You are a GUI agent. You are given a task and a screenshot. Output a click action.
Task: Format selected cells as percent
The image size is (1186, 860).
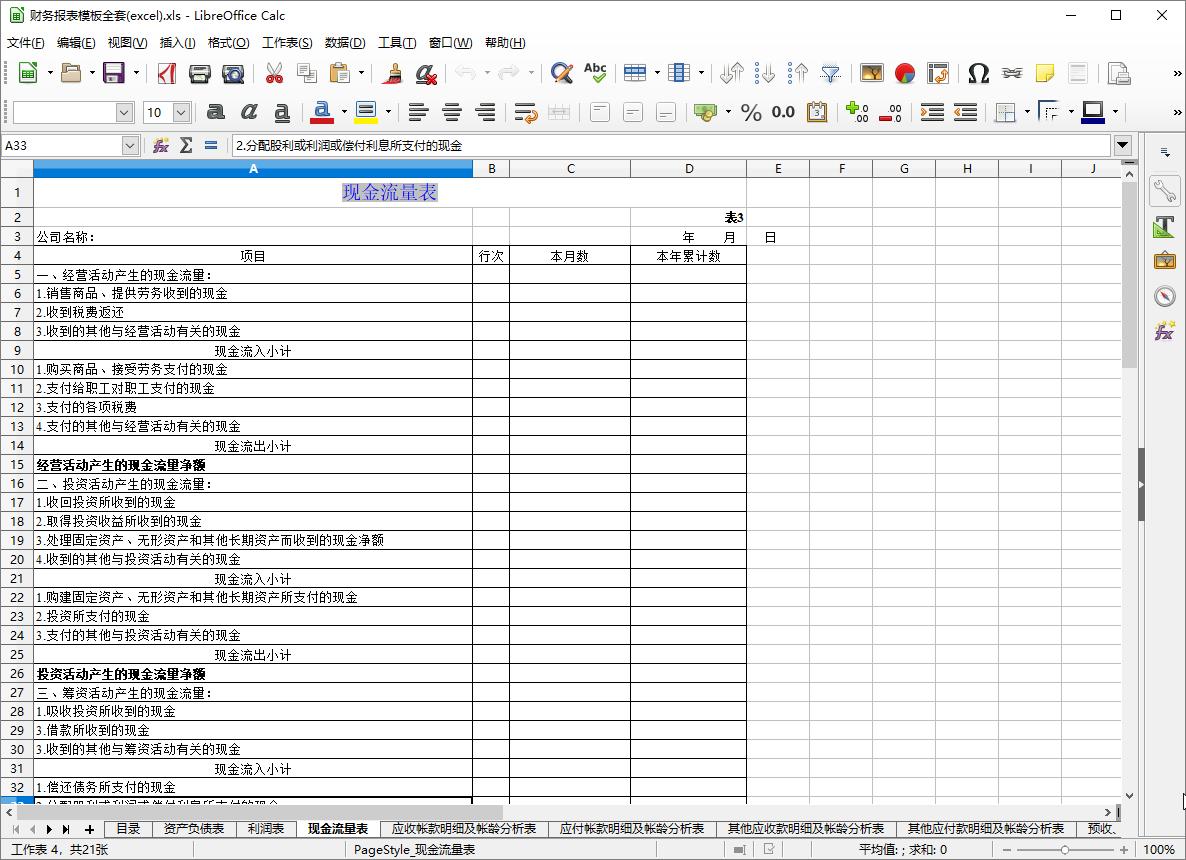[x=750, y=113]
